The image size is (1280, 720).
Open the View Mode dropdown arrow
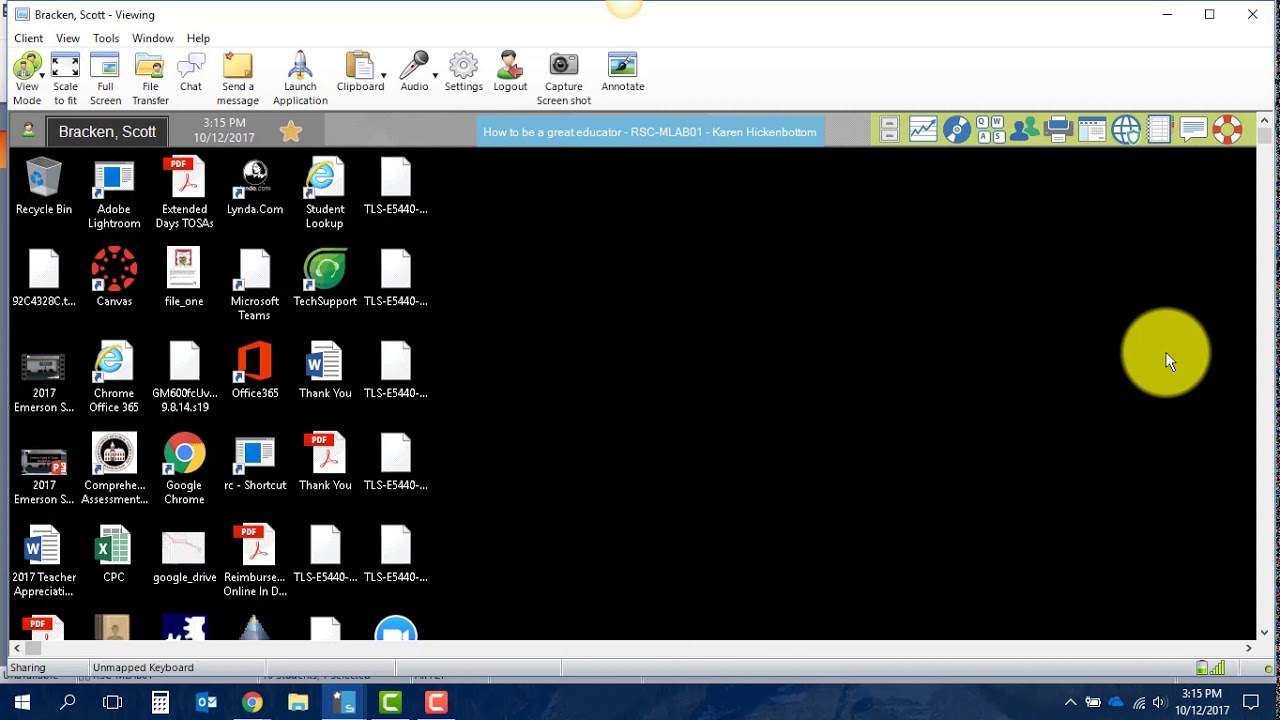(42, 76)
